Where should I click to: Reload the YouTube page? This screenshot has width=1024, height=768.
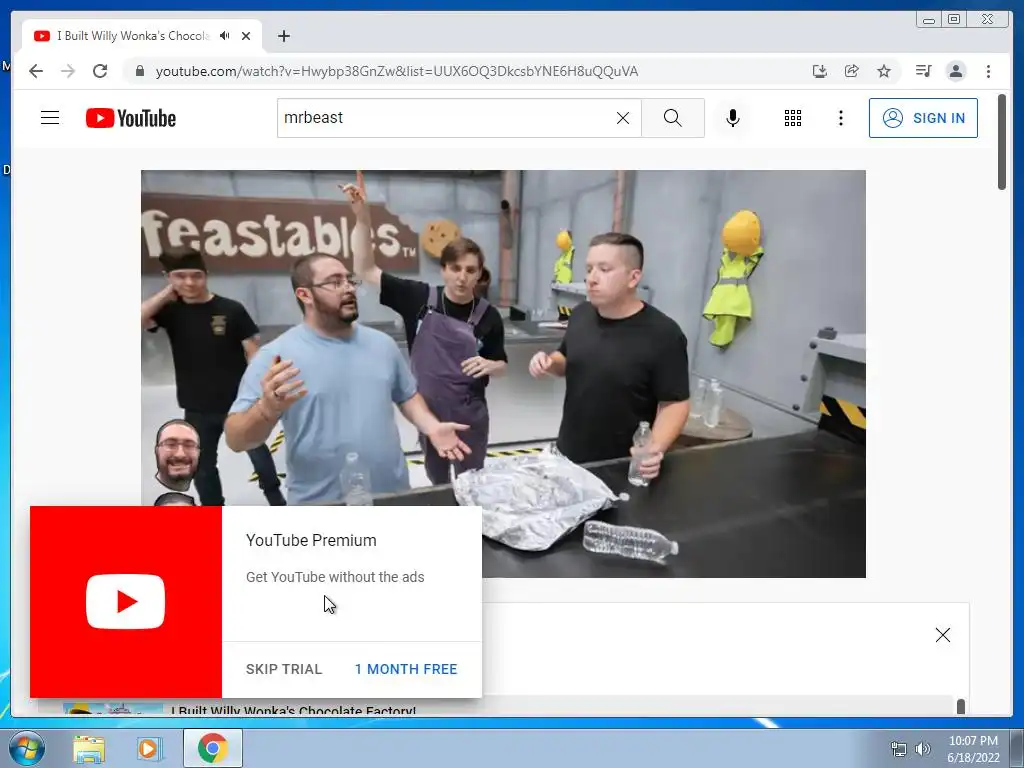(100, 71)
